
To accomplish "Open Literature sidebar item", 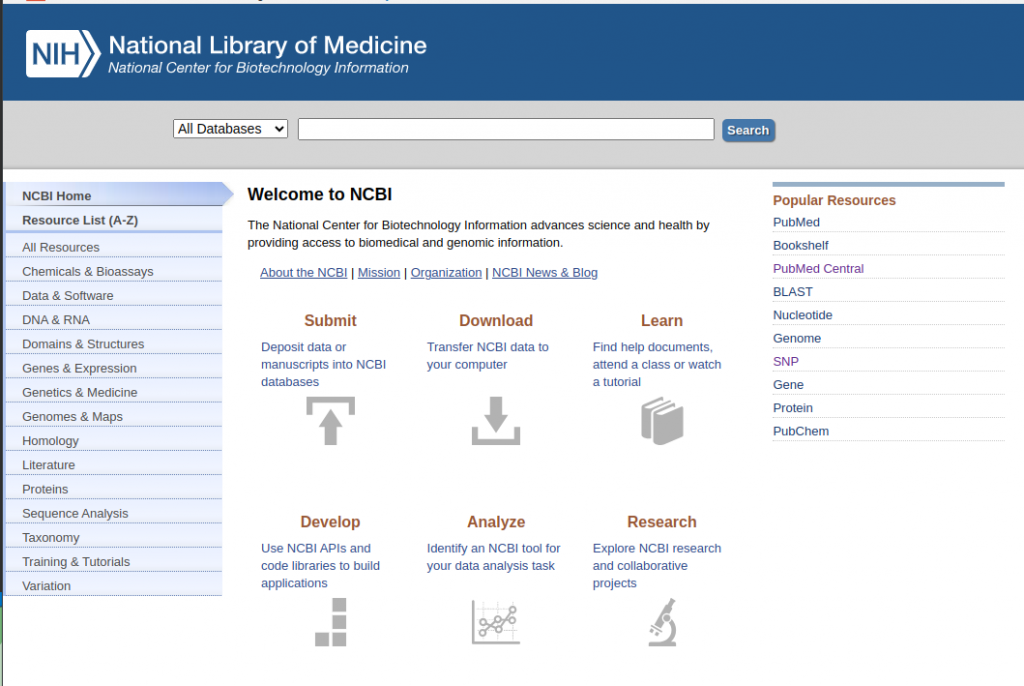I will pos(114,465).
